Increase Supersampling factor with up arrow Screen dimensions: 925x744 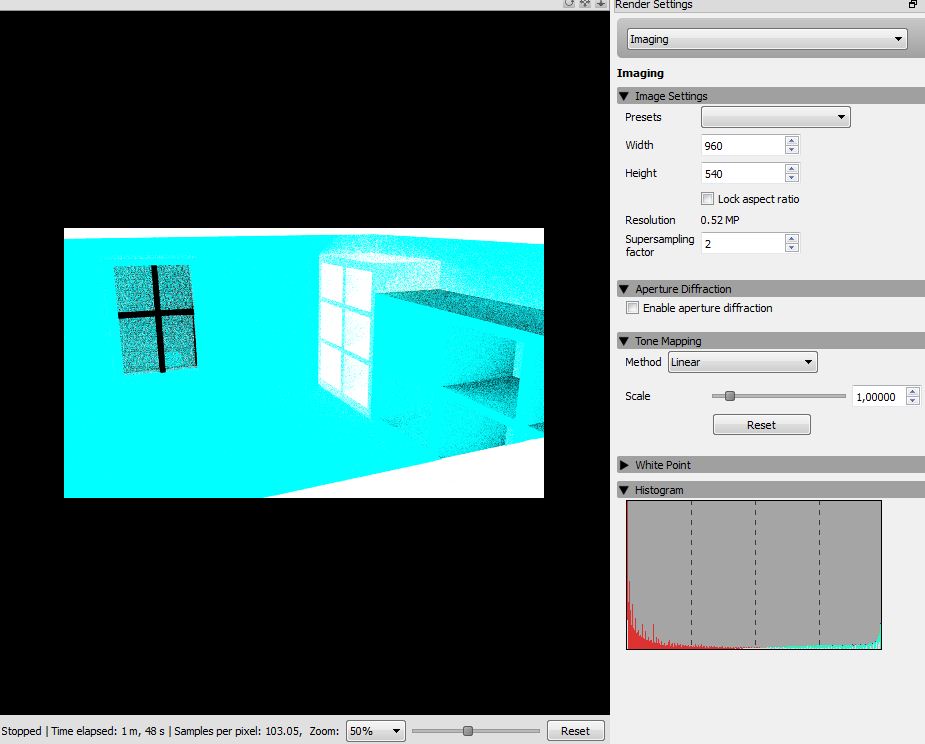click(x=792, y=238)
